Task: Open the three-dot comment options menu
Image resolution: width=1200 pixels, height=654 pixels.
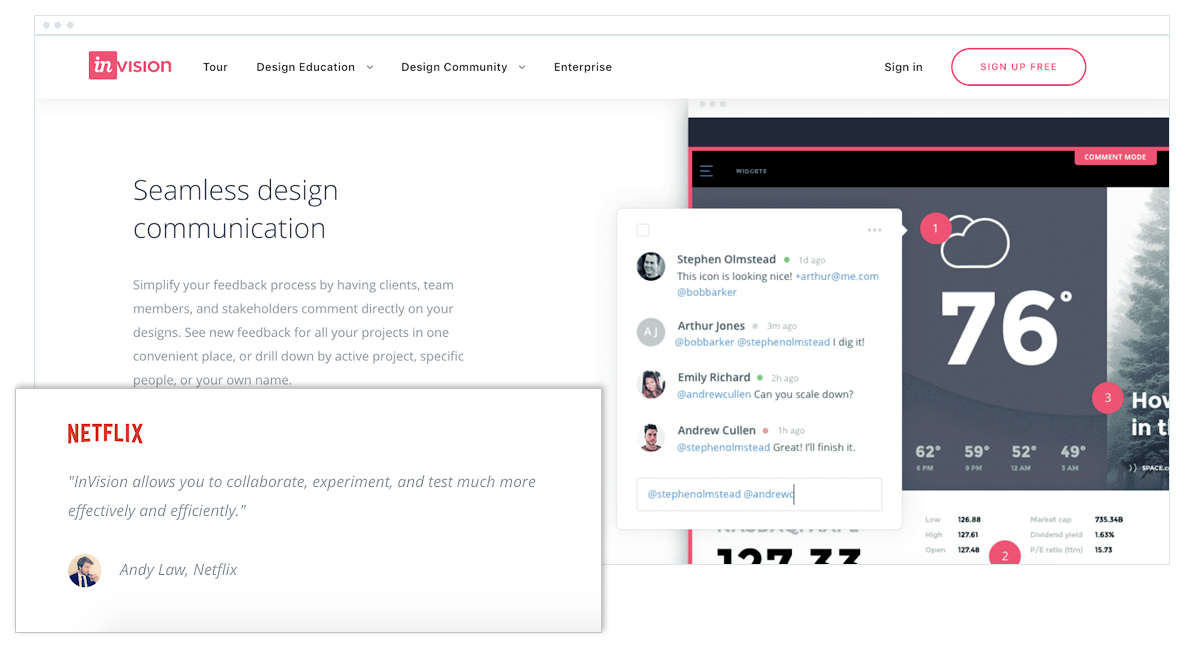Action: click(x=875, y=230)
